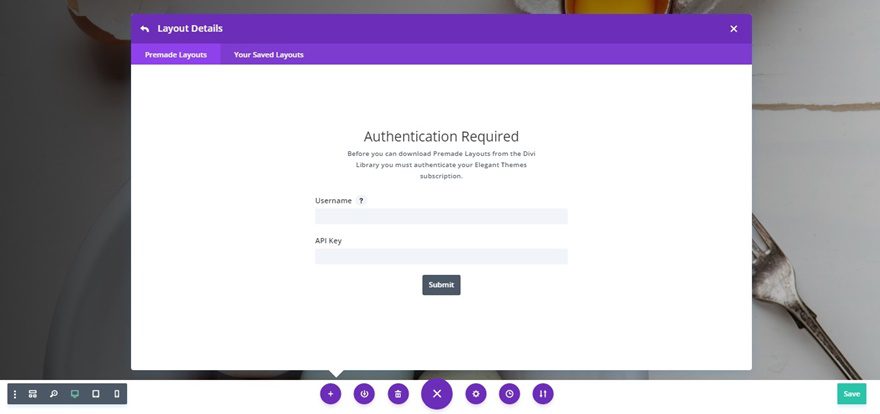Switch to wireframe view
Viewport: 880px width, 414px height.
coord(33,394)
